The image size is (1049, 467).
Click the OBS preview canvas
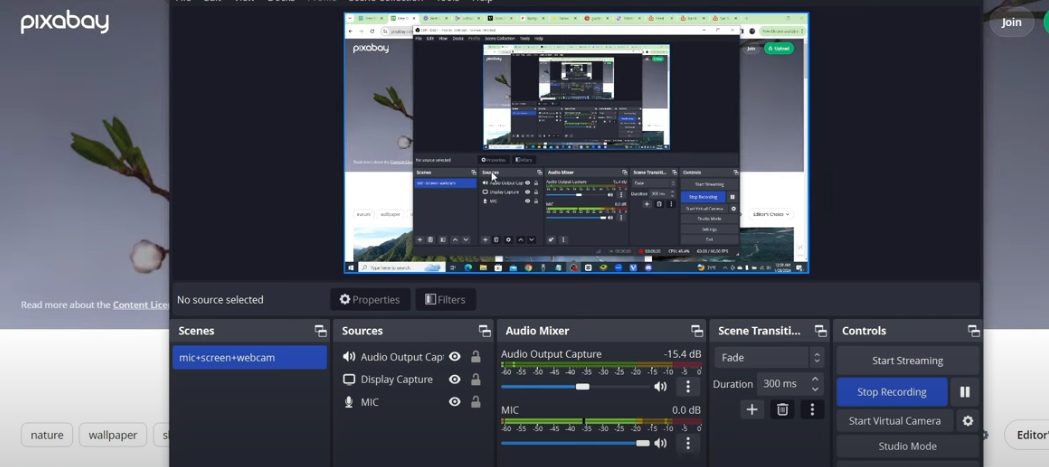click(576, 143)
